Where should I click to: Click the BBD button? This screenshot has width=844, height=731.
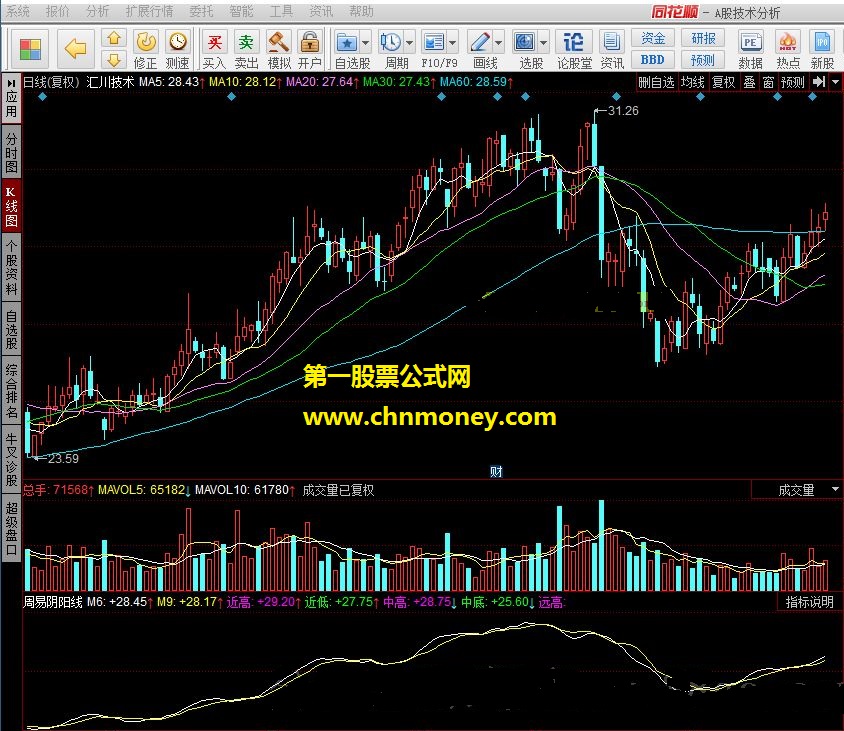point(653,60)
